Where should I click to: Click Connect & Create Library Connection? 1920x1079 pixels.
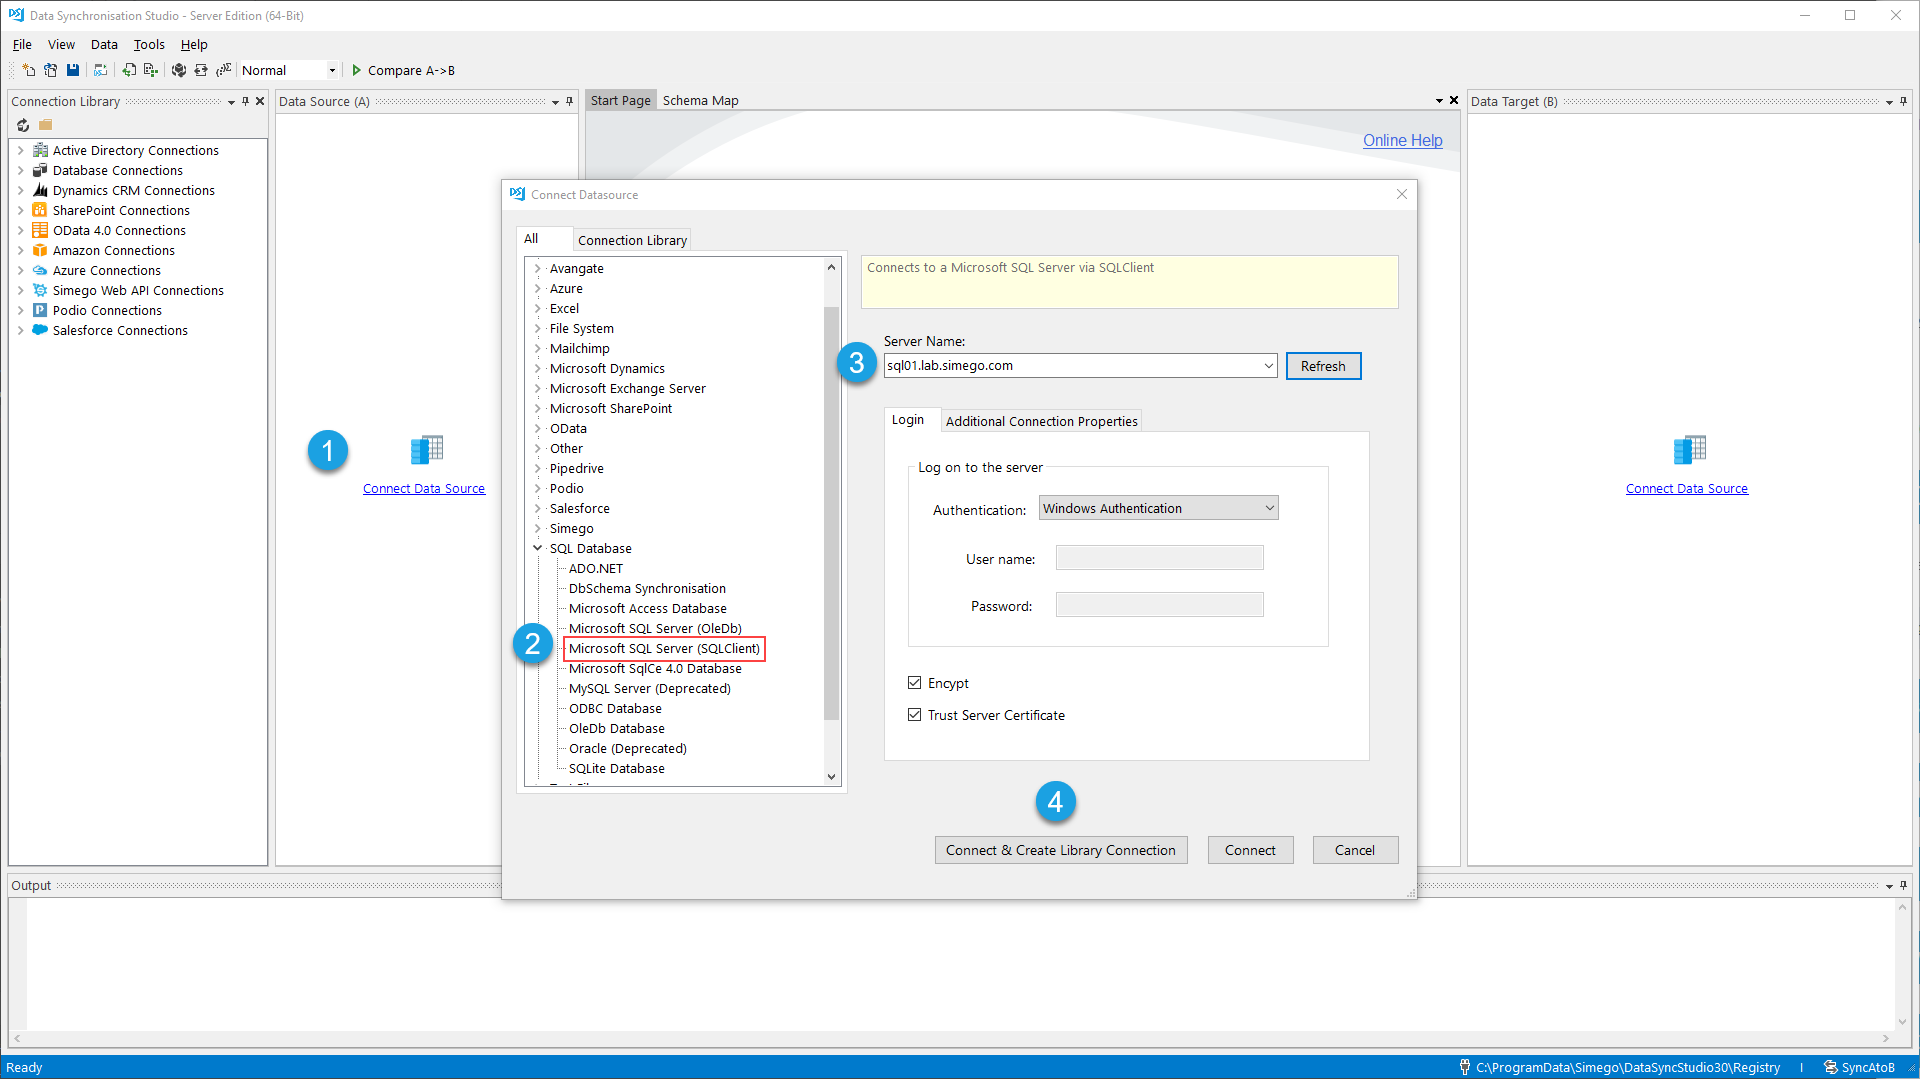pos(1061,850)
